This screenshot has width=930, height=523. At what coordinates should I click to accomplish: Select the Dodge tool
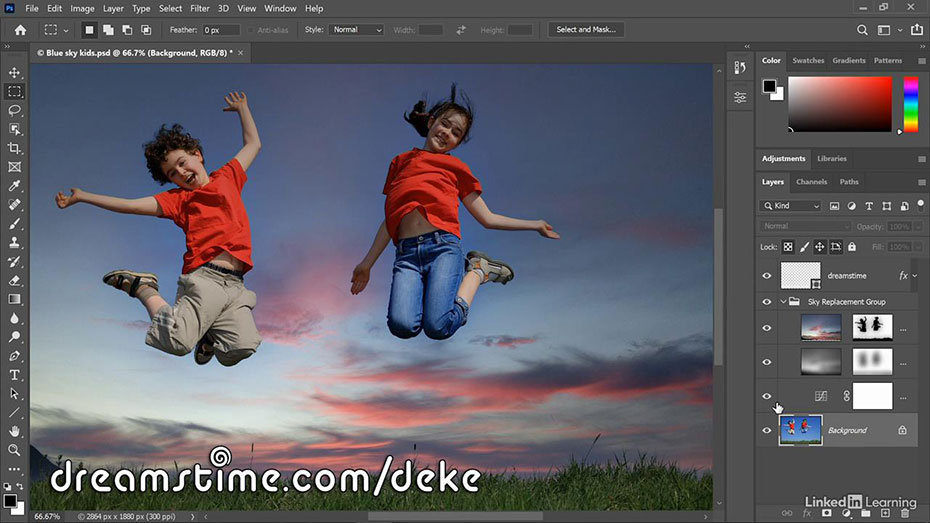pos(14,337)
